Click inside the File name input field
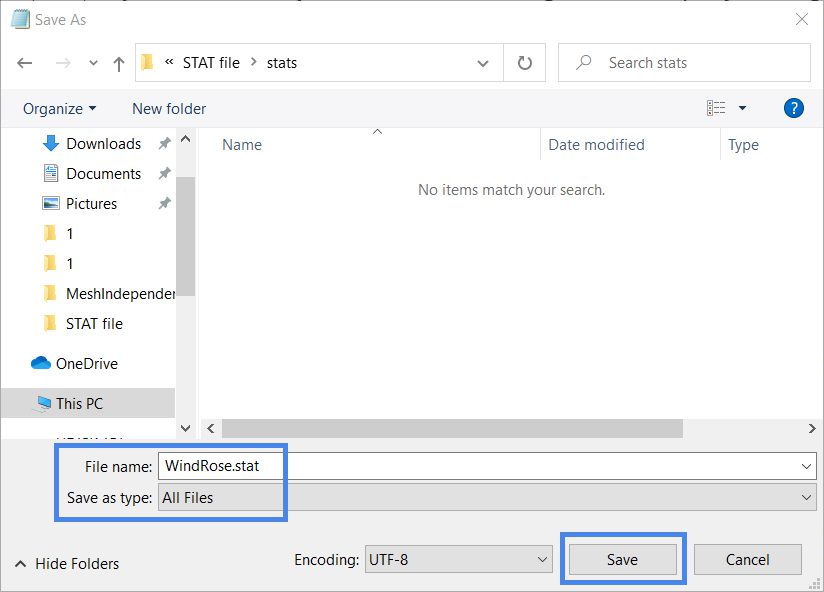This screenshot has width=824, height=592. coord(350,465)
